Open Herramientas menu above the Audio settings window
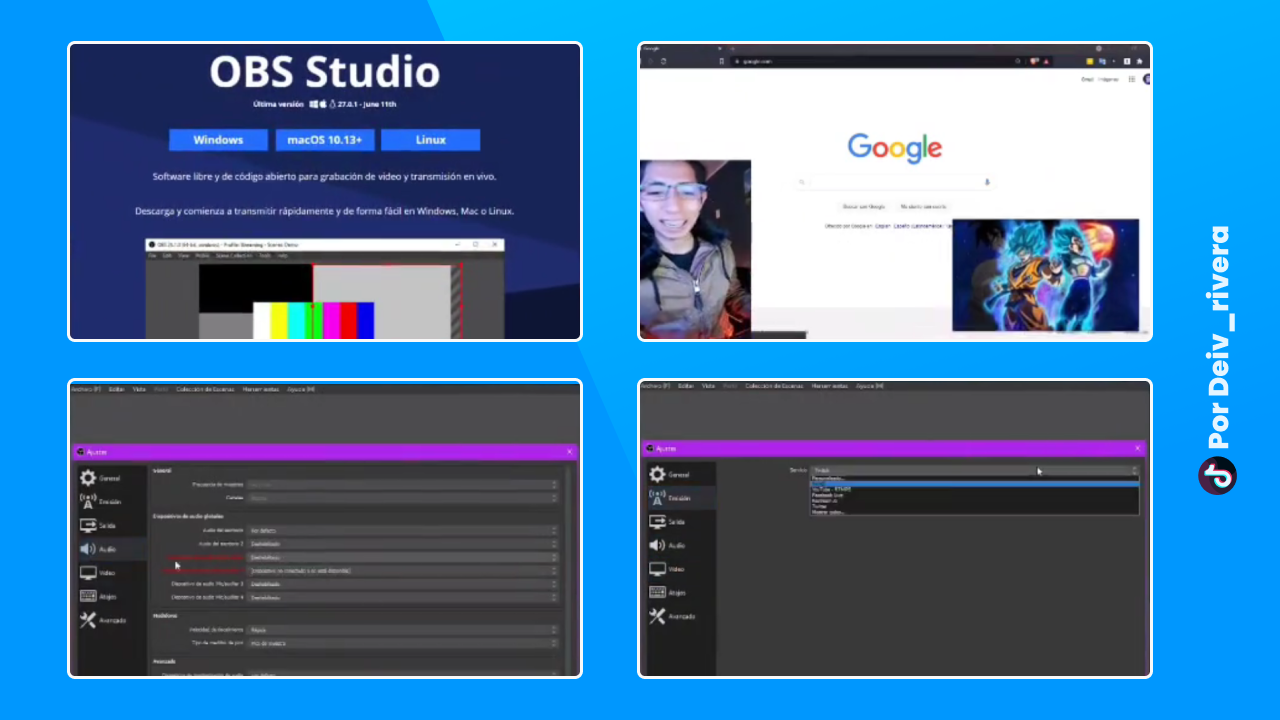This screenshot has height=720, width=1280. pyautogui.click(x=259, y=389)
